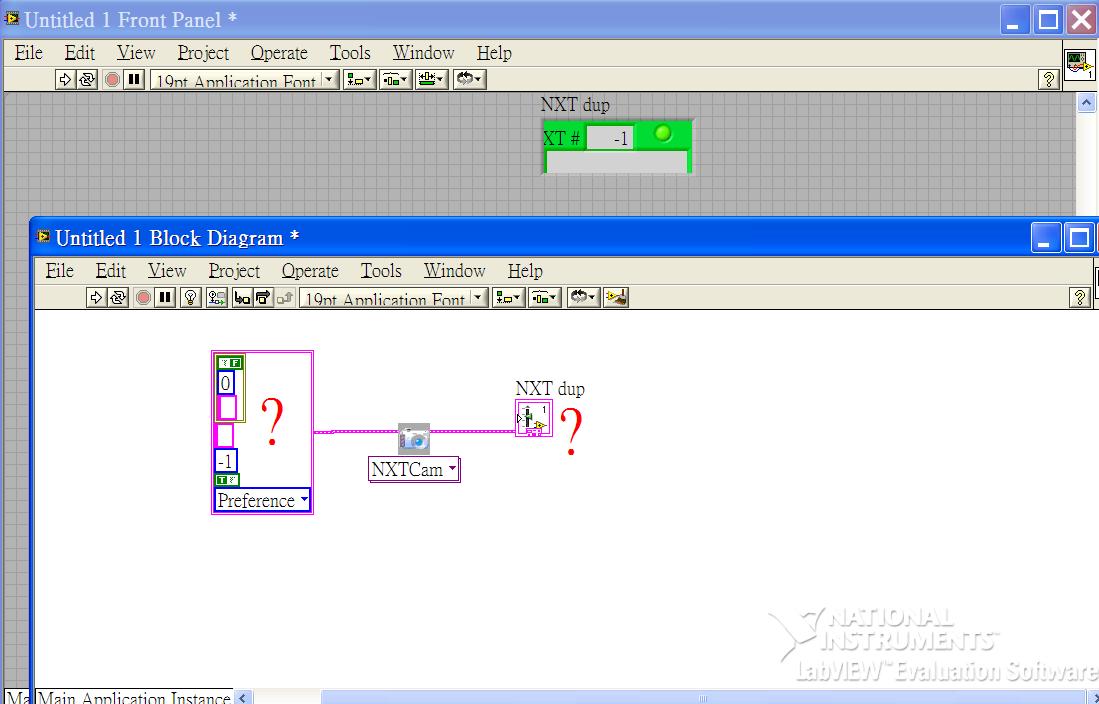Click Clean Up Diagram broom icon
The width and height of the screenshot is (1099, 704).
pyautogui.click(x=616, y=297)
